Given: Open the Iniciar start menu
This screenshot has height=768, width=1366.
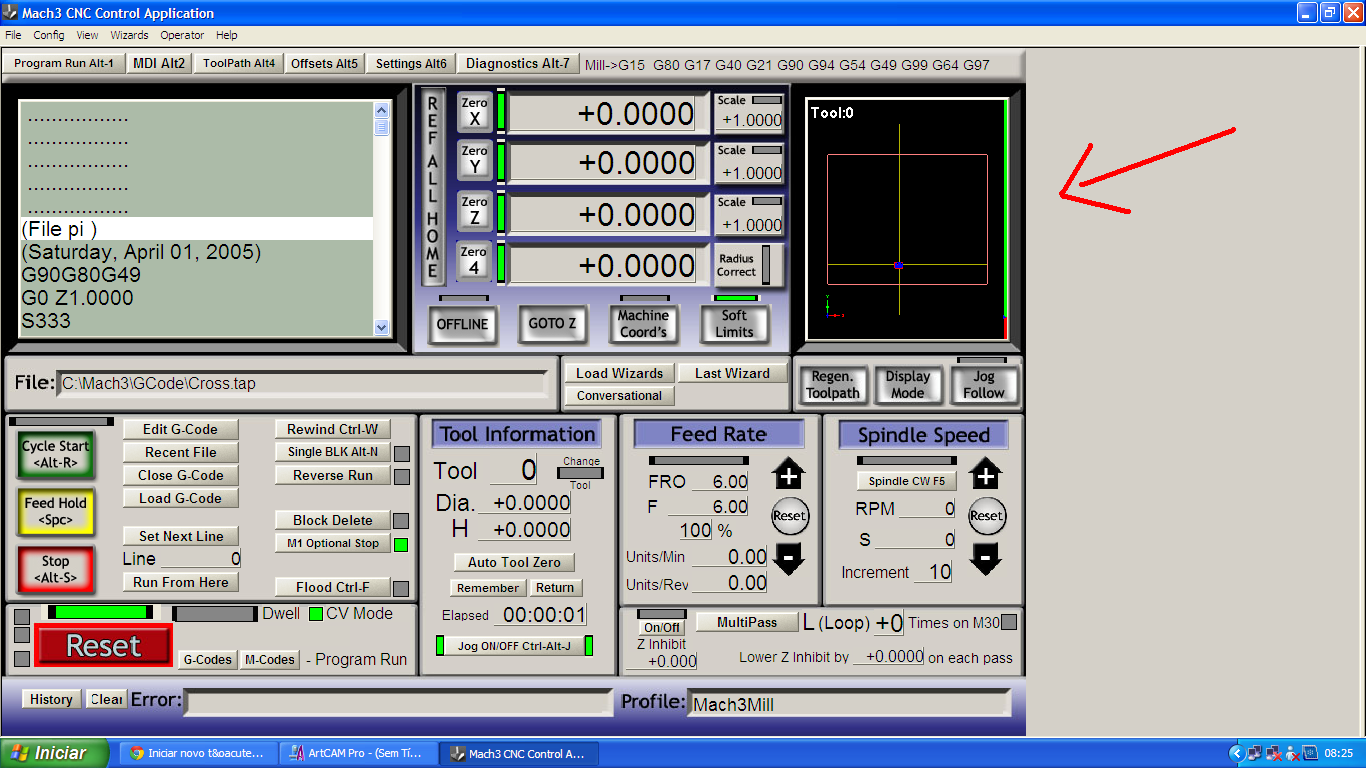Looking at the screenshot, I should point(52,753).
